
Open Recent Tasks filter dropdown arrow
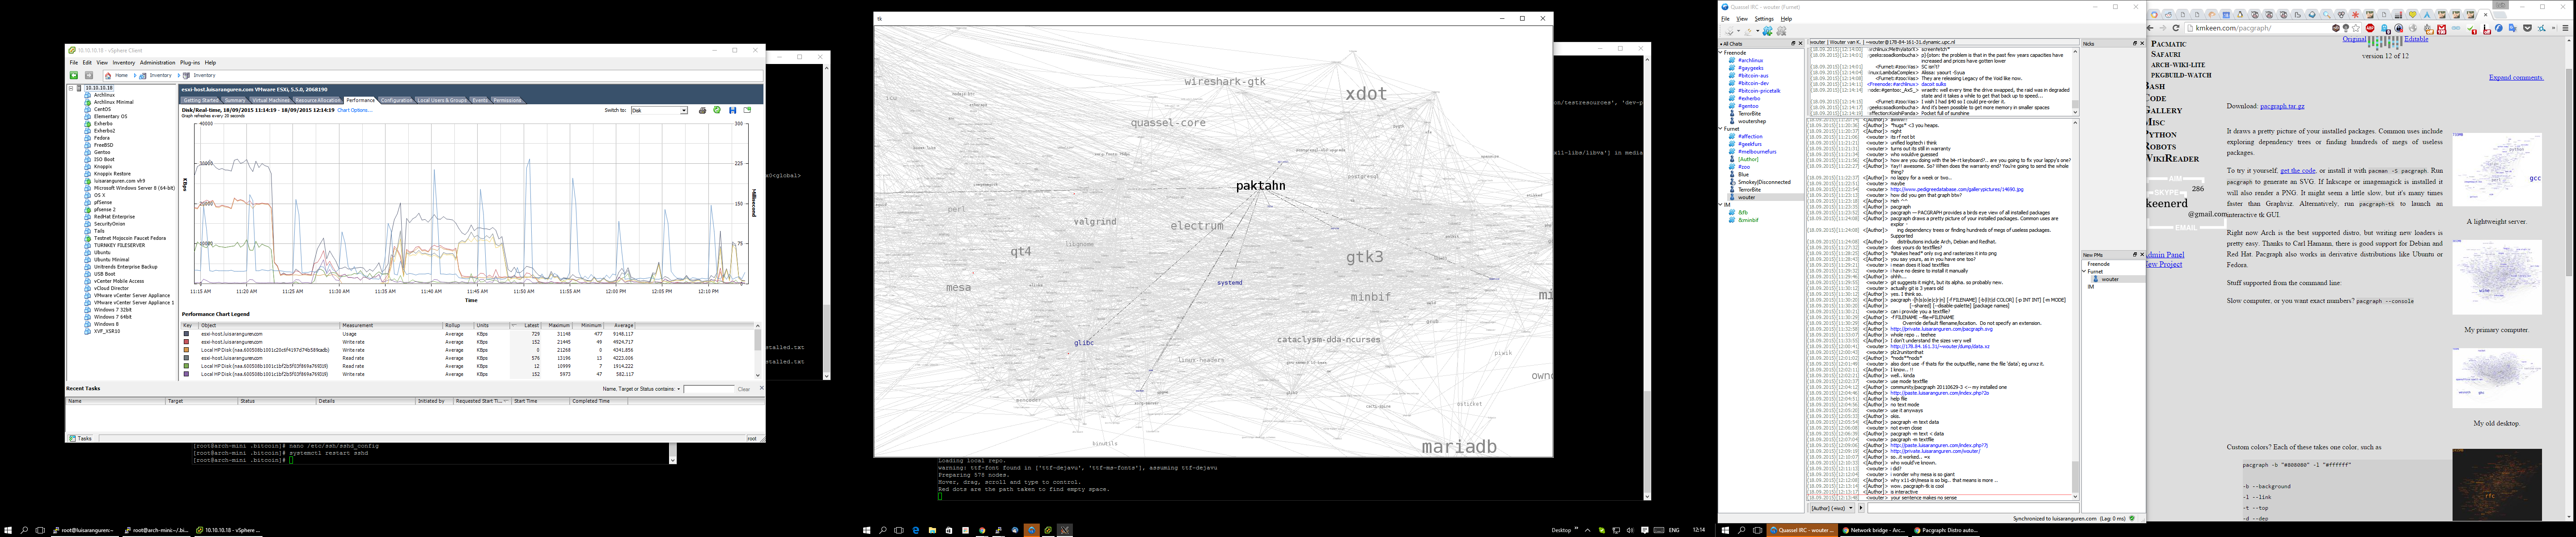[x=679, y=389]
